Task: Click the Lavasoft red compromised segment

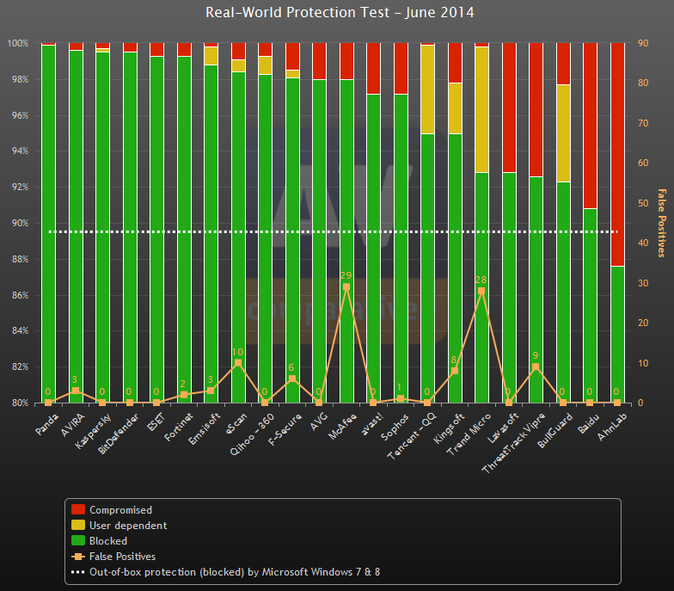Action: click(x=509, y=107)
